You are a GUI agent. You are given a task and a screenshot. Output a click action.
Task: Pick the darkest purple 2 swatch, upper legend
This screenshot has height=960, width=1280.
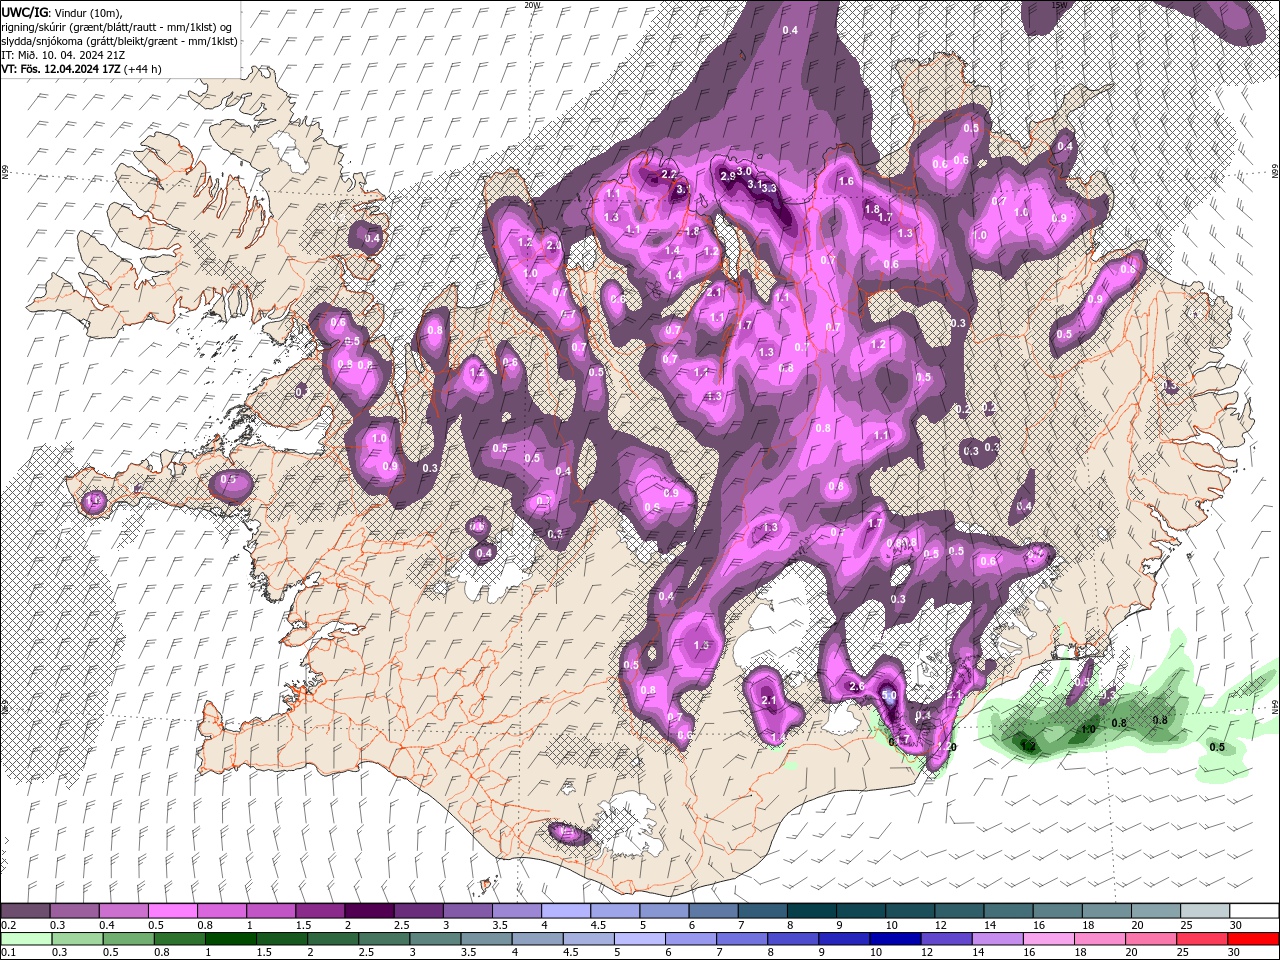tap(368, 911)
